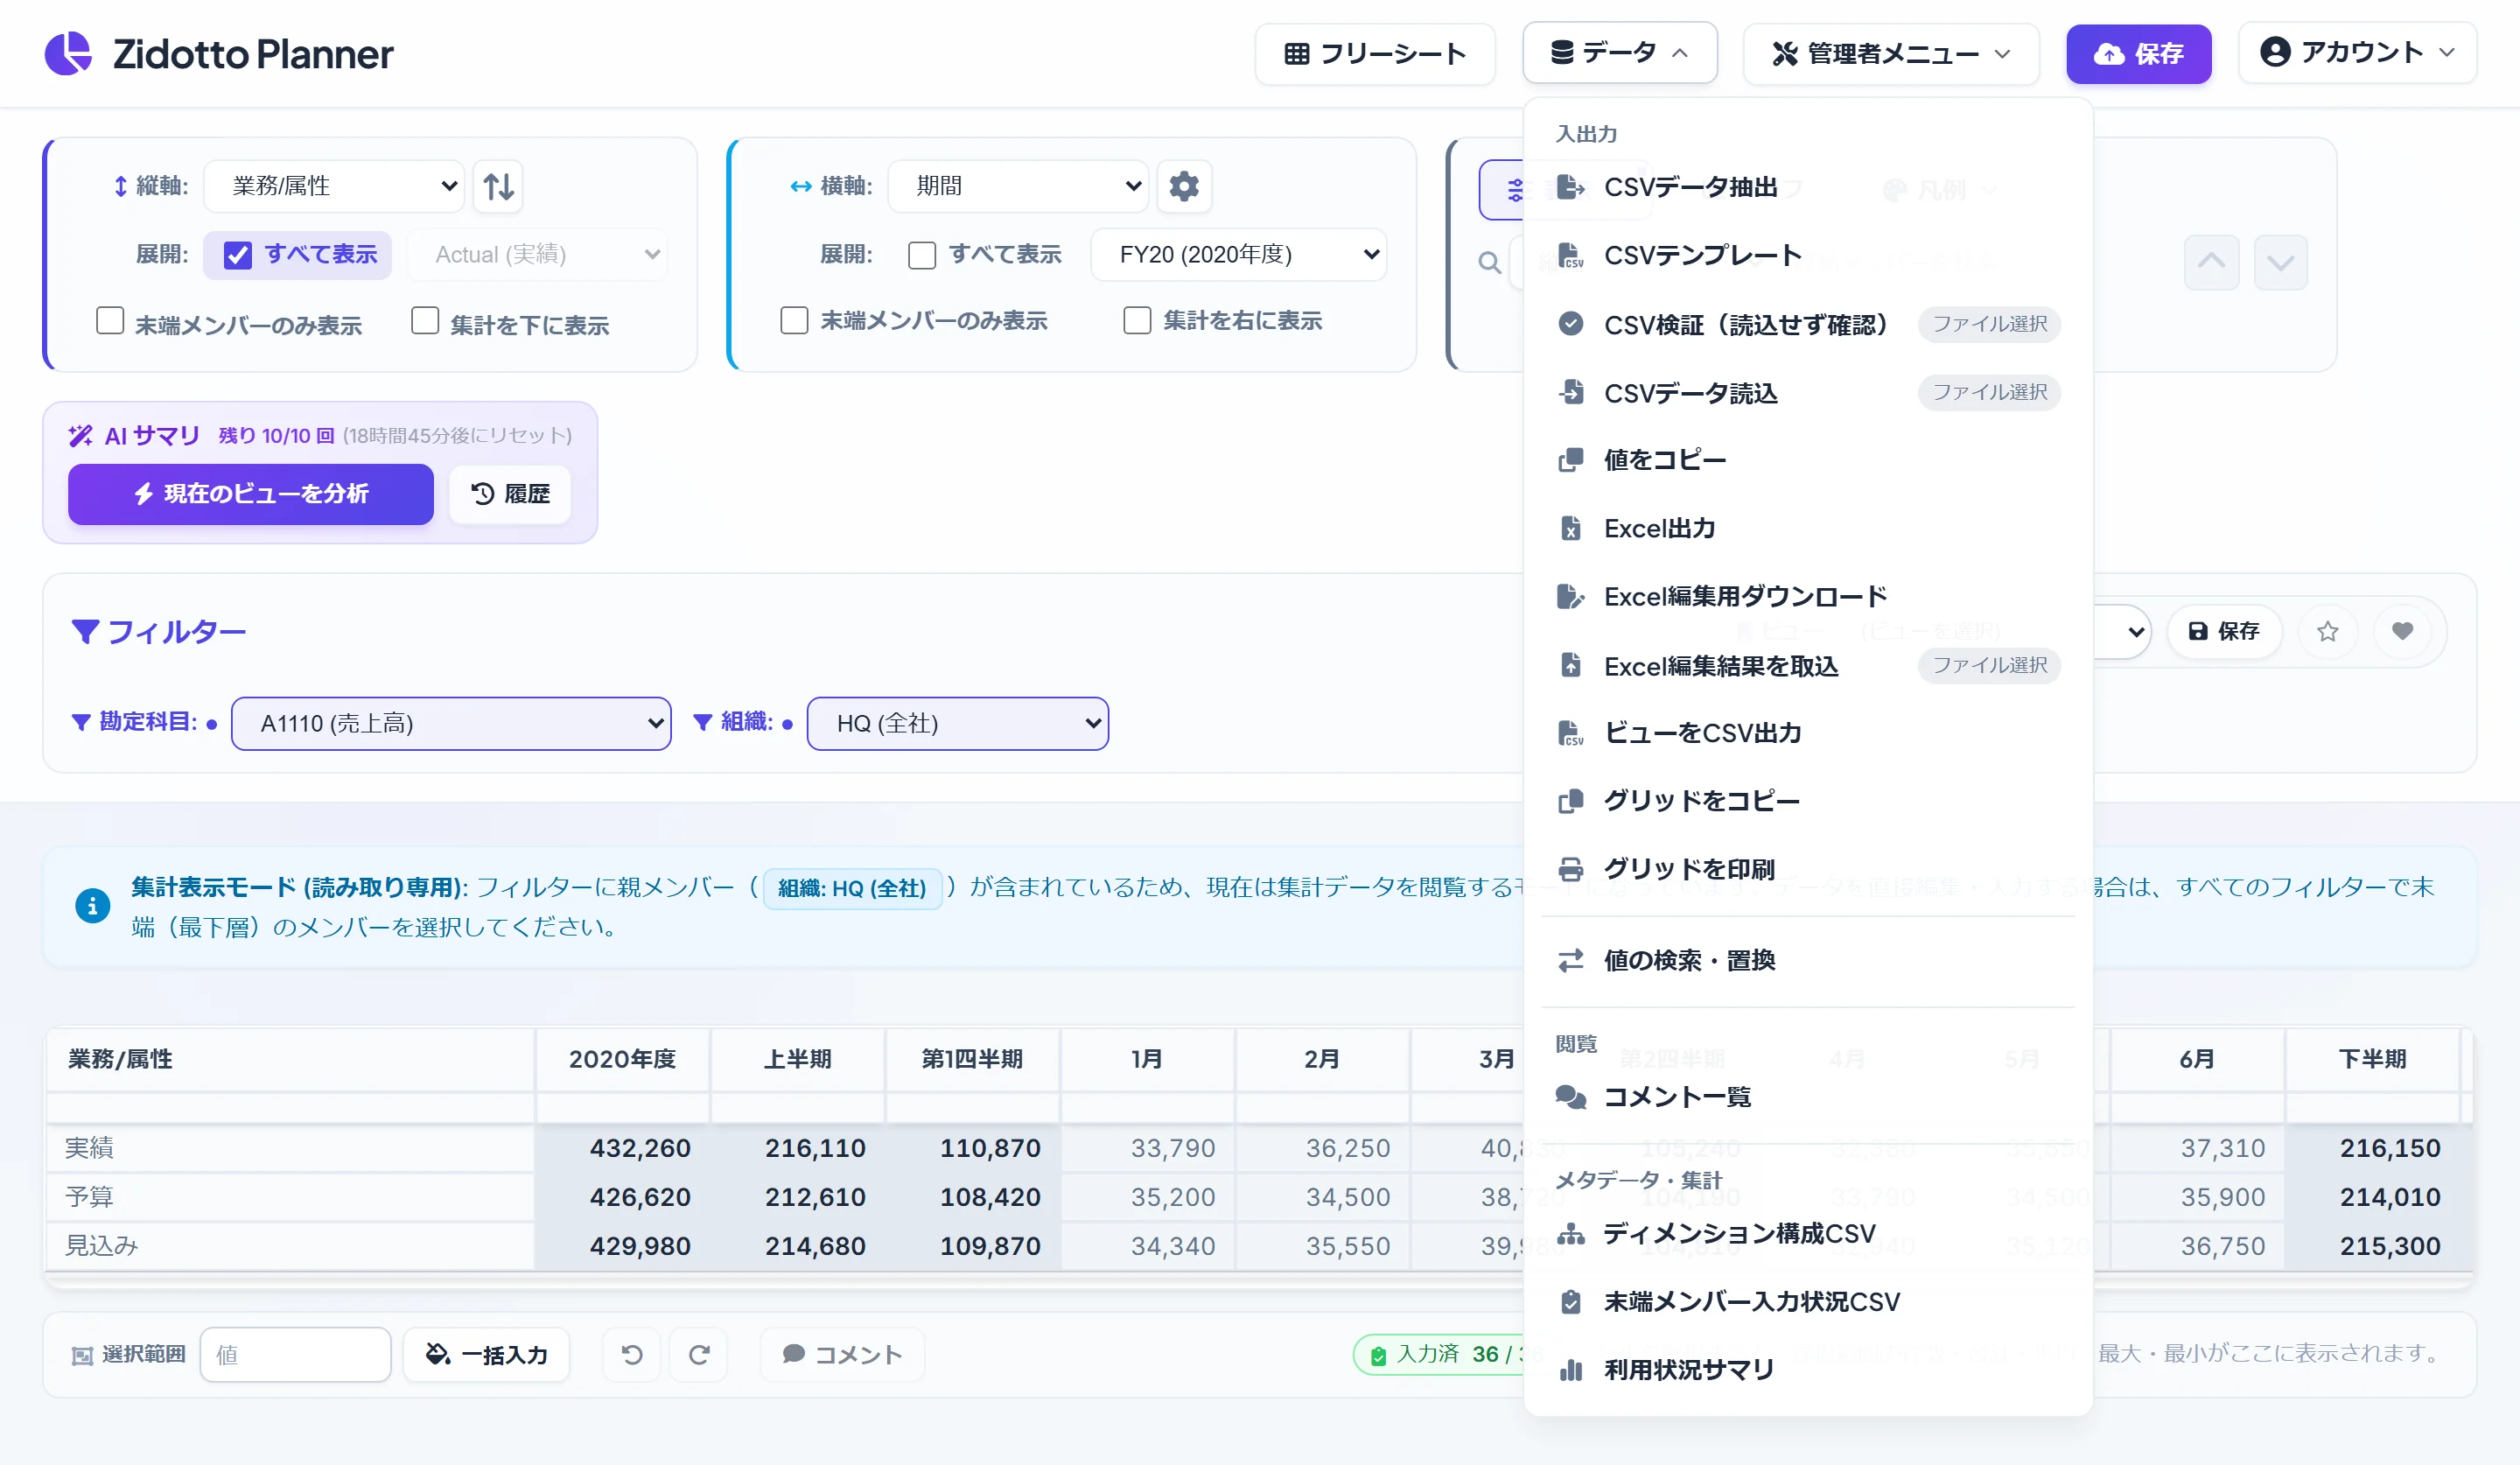Screen dimensions: 2520x1465
Task: Enable 集計を右に表示 checkbox
Action: tap(1137, 321)
